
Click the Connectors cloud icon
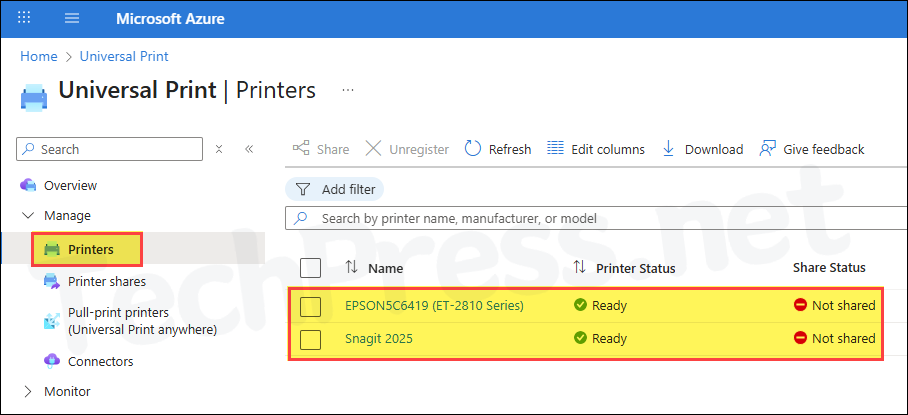pos(52,361)
